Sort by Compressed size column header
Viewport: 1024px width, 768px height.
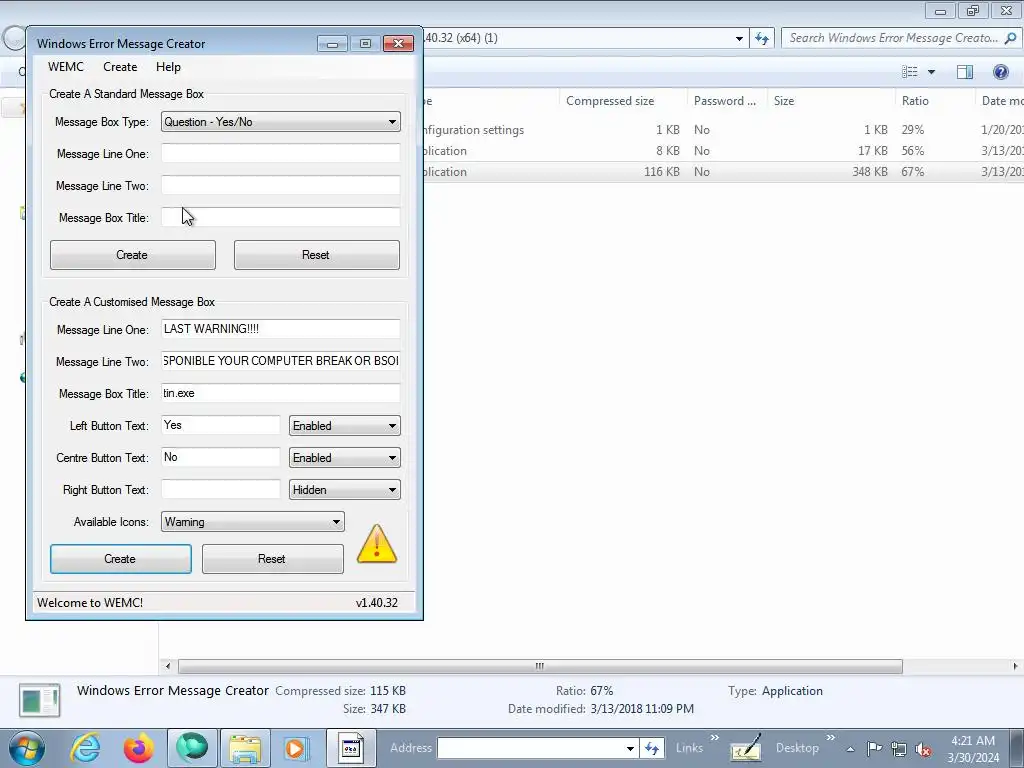point(623,101)
